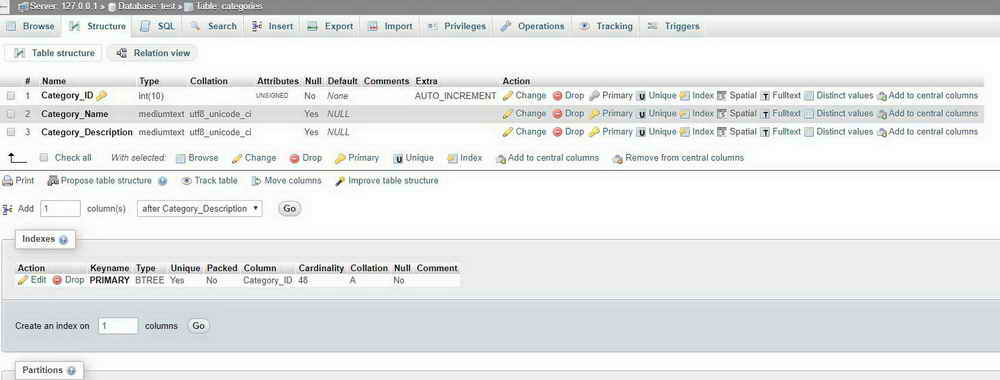Click the pencil Change icon for Category_ID
Image resolution: width=1000 pixels, height=380 pixels.
point(508,96)
